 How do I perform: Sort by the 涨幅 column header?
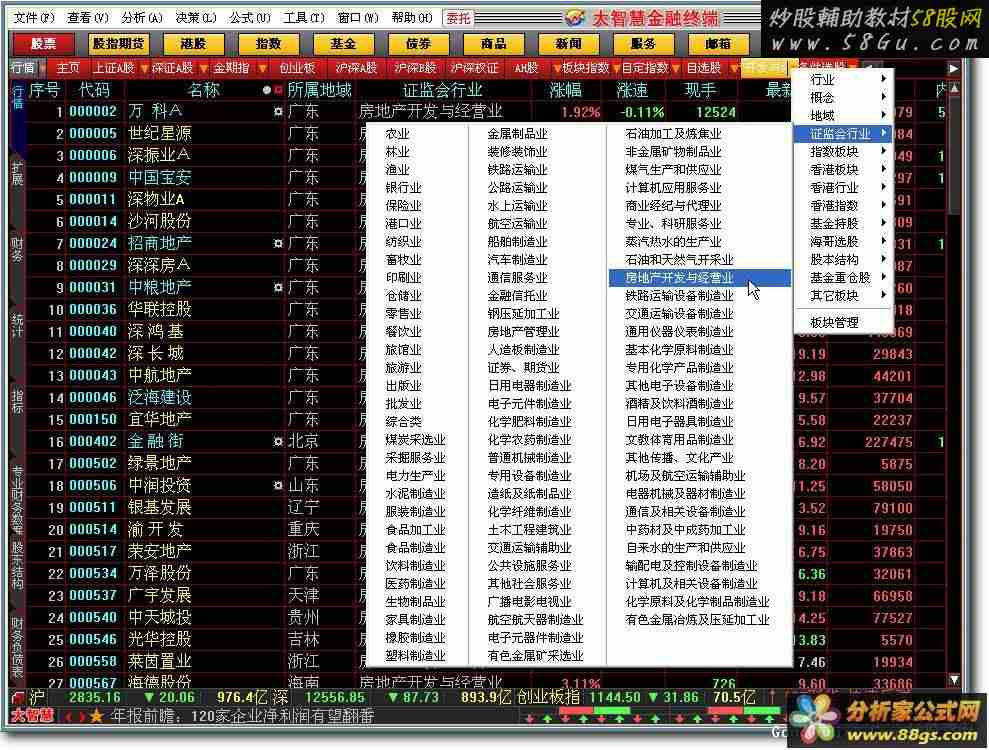[565, 90]
